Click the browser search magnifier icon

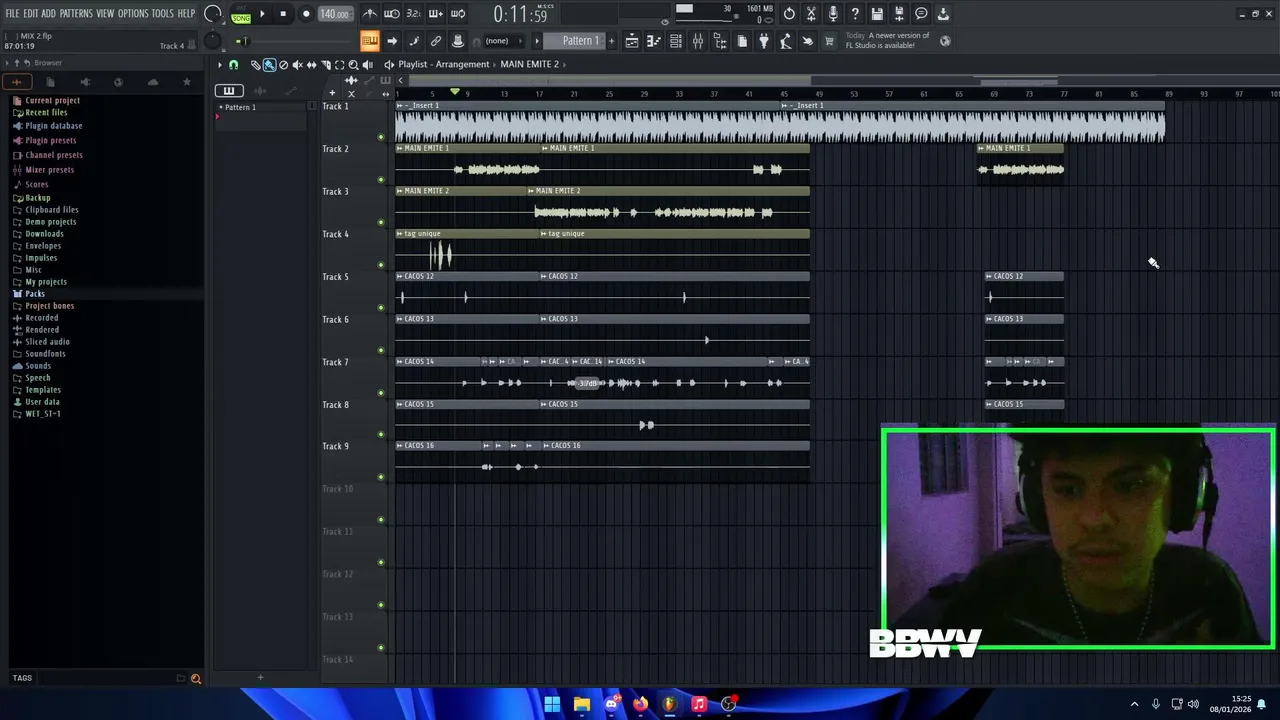coord(196,679)
